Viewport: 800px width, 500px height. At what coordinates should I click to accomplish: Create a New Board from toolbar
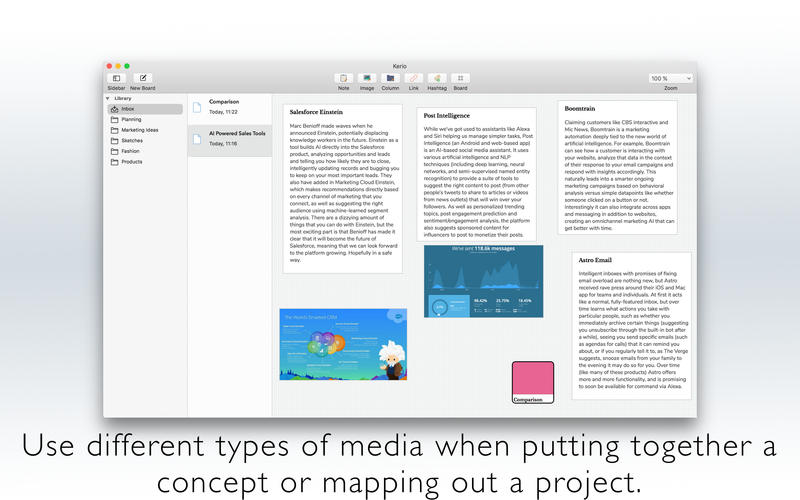pyautogui.click(x=143, y=78)
